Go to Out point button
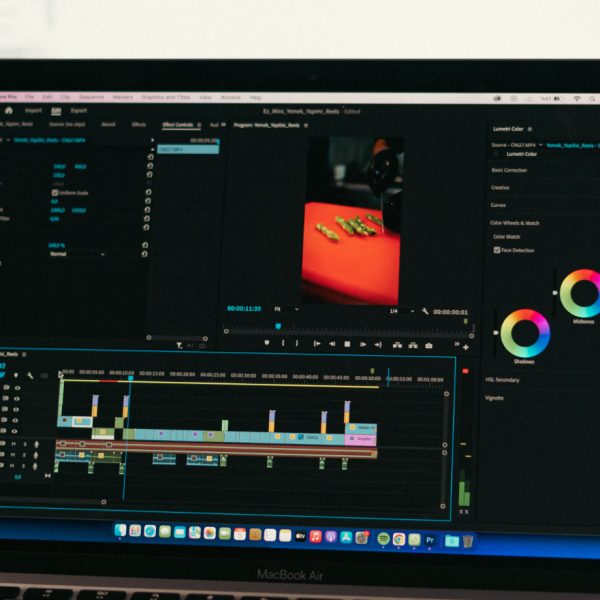 (378, 345)
